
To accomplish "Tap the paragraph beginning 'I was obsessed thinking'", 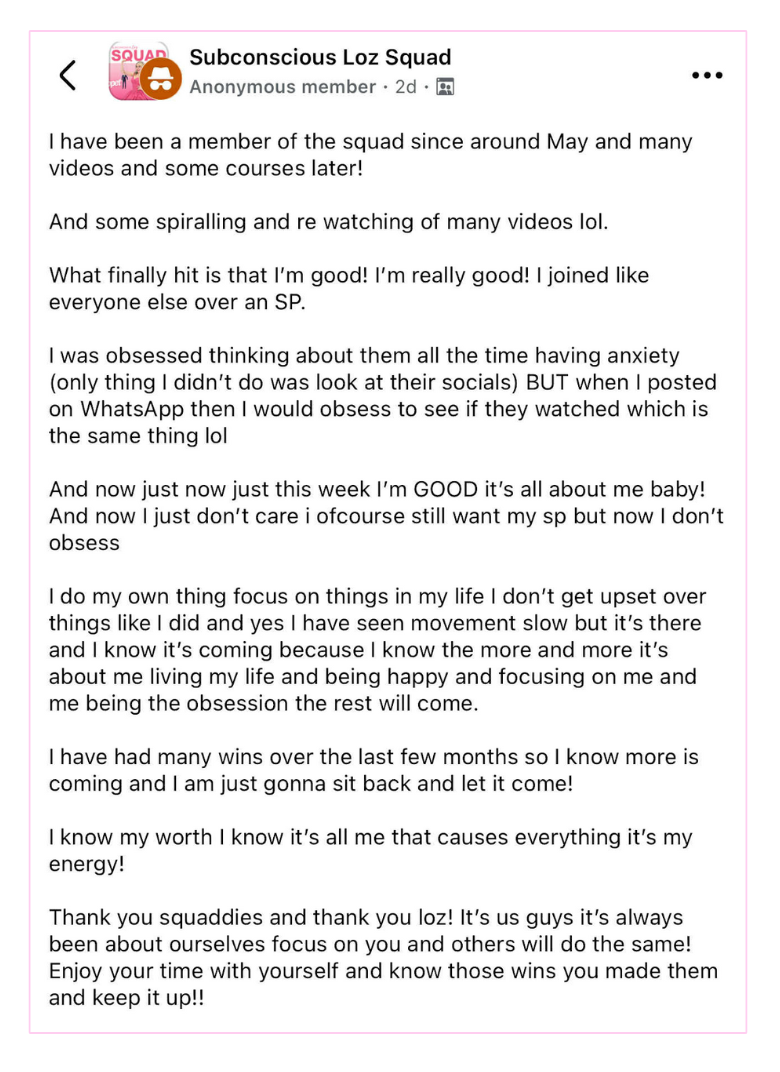I will pyautogui.click(x=383, y=395).
